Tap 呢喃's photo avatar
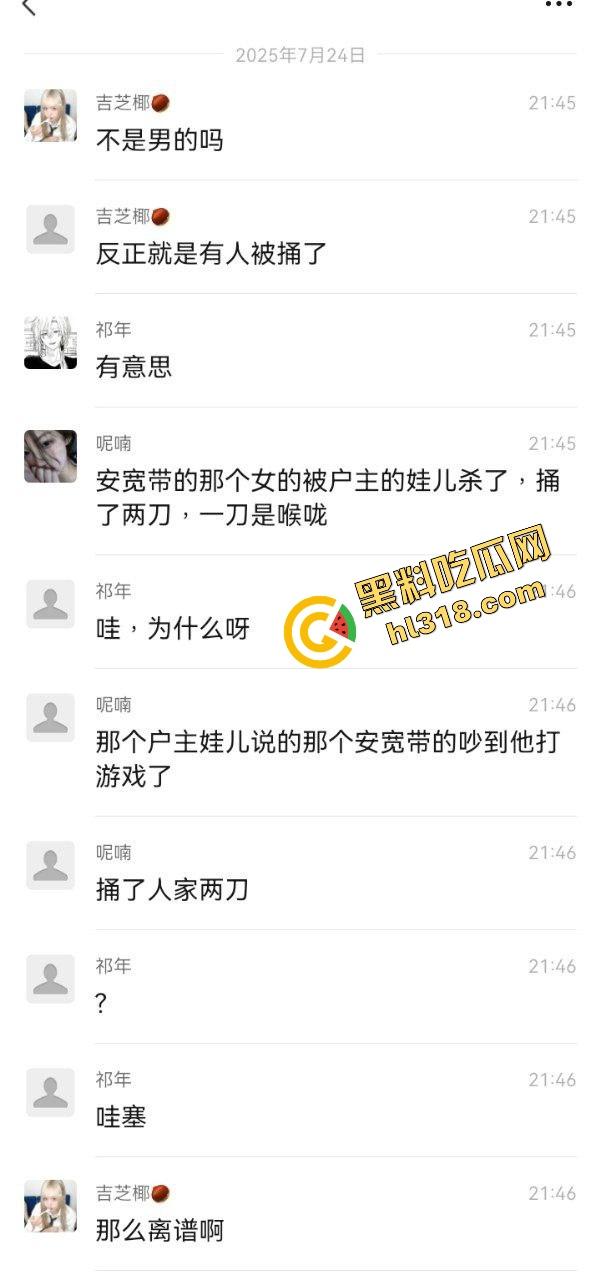 [50, 456]
